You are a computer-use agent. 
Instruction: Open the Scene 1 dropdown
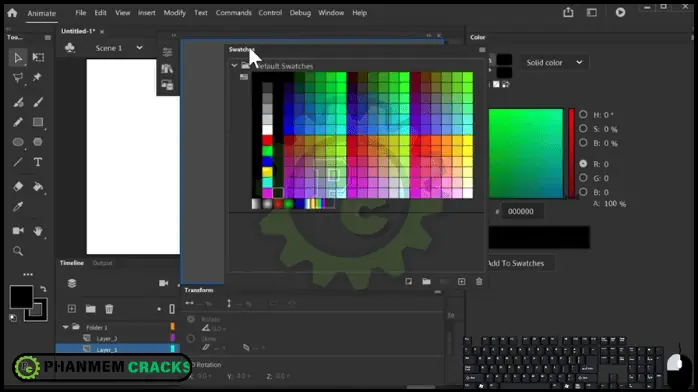pos(139,48)
